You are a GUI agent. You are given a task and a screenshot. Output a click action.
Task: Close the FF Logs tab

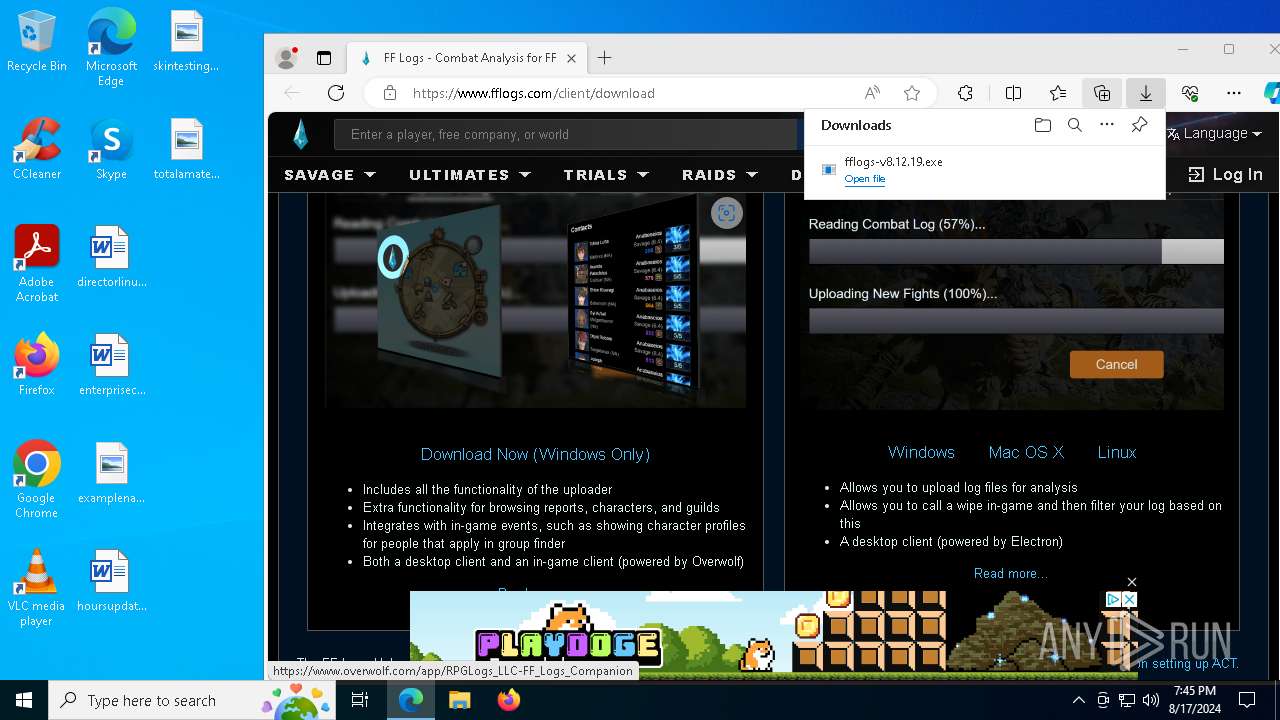(571, 58)
